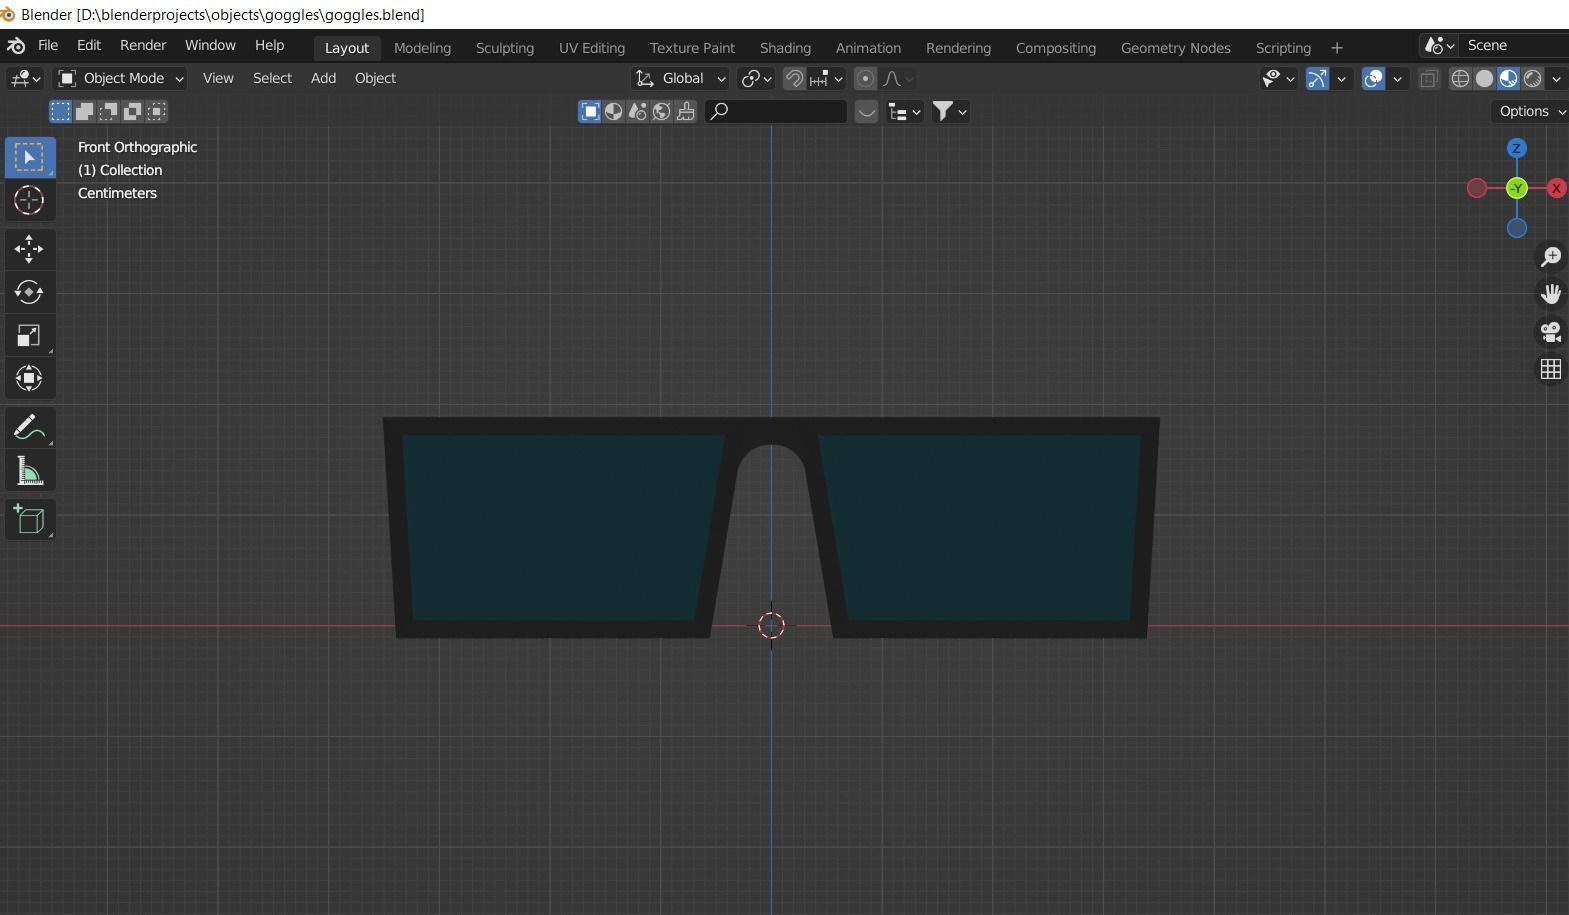
Task: Set selection mode to intersect selection
Action: pos(156,111)
